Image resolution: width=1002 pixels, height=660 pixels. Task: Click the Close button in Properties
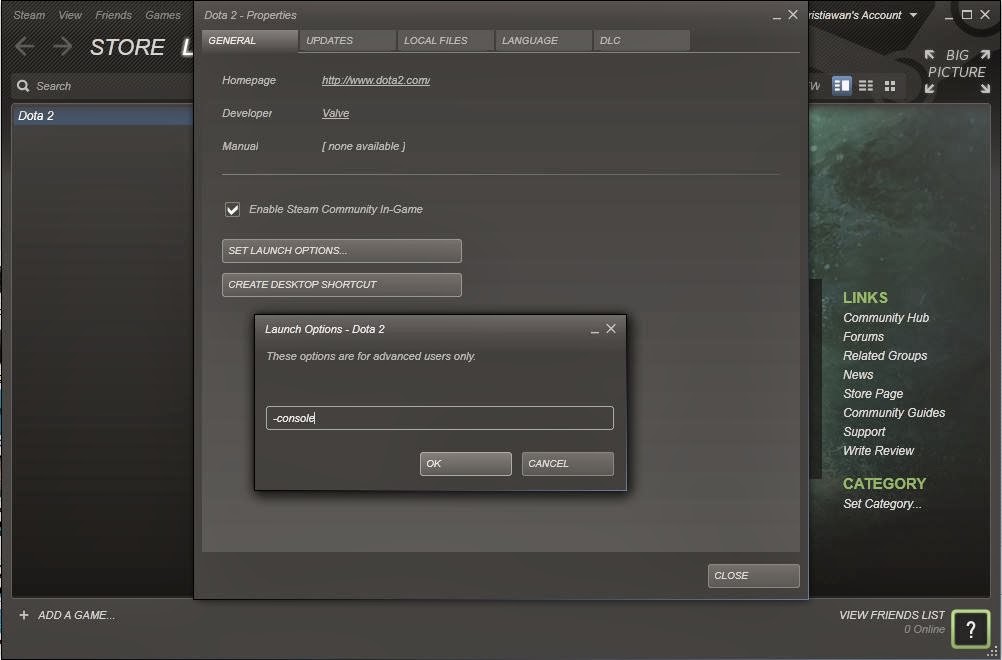pyautogui.click(x=753, y=575)
